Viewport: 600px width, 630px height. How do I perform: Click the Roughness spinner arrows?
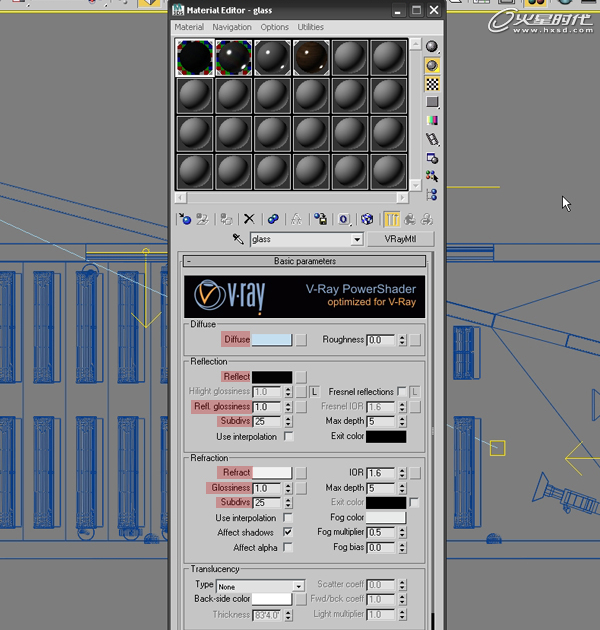(402, 340)
